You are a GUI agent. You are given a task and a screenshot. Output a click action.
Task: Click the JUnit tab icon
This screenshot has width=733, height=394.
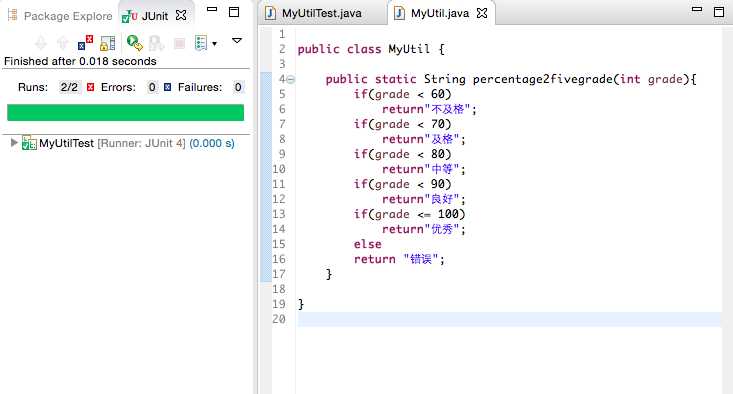[x=129, y=16]
